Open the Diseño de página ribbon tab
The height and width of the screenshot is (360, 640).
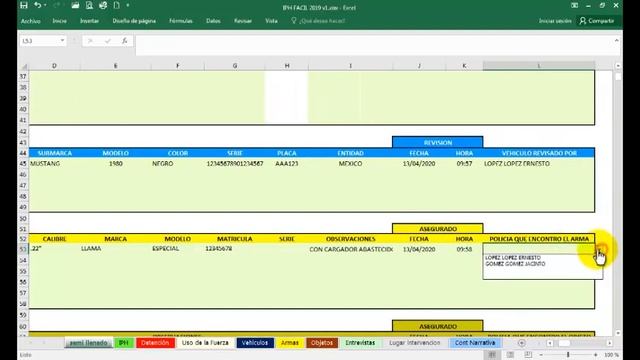(134, 21)
